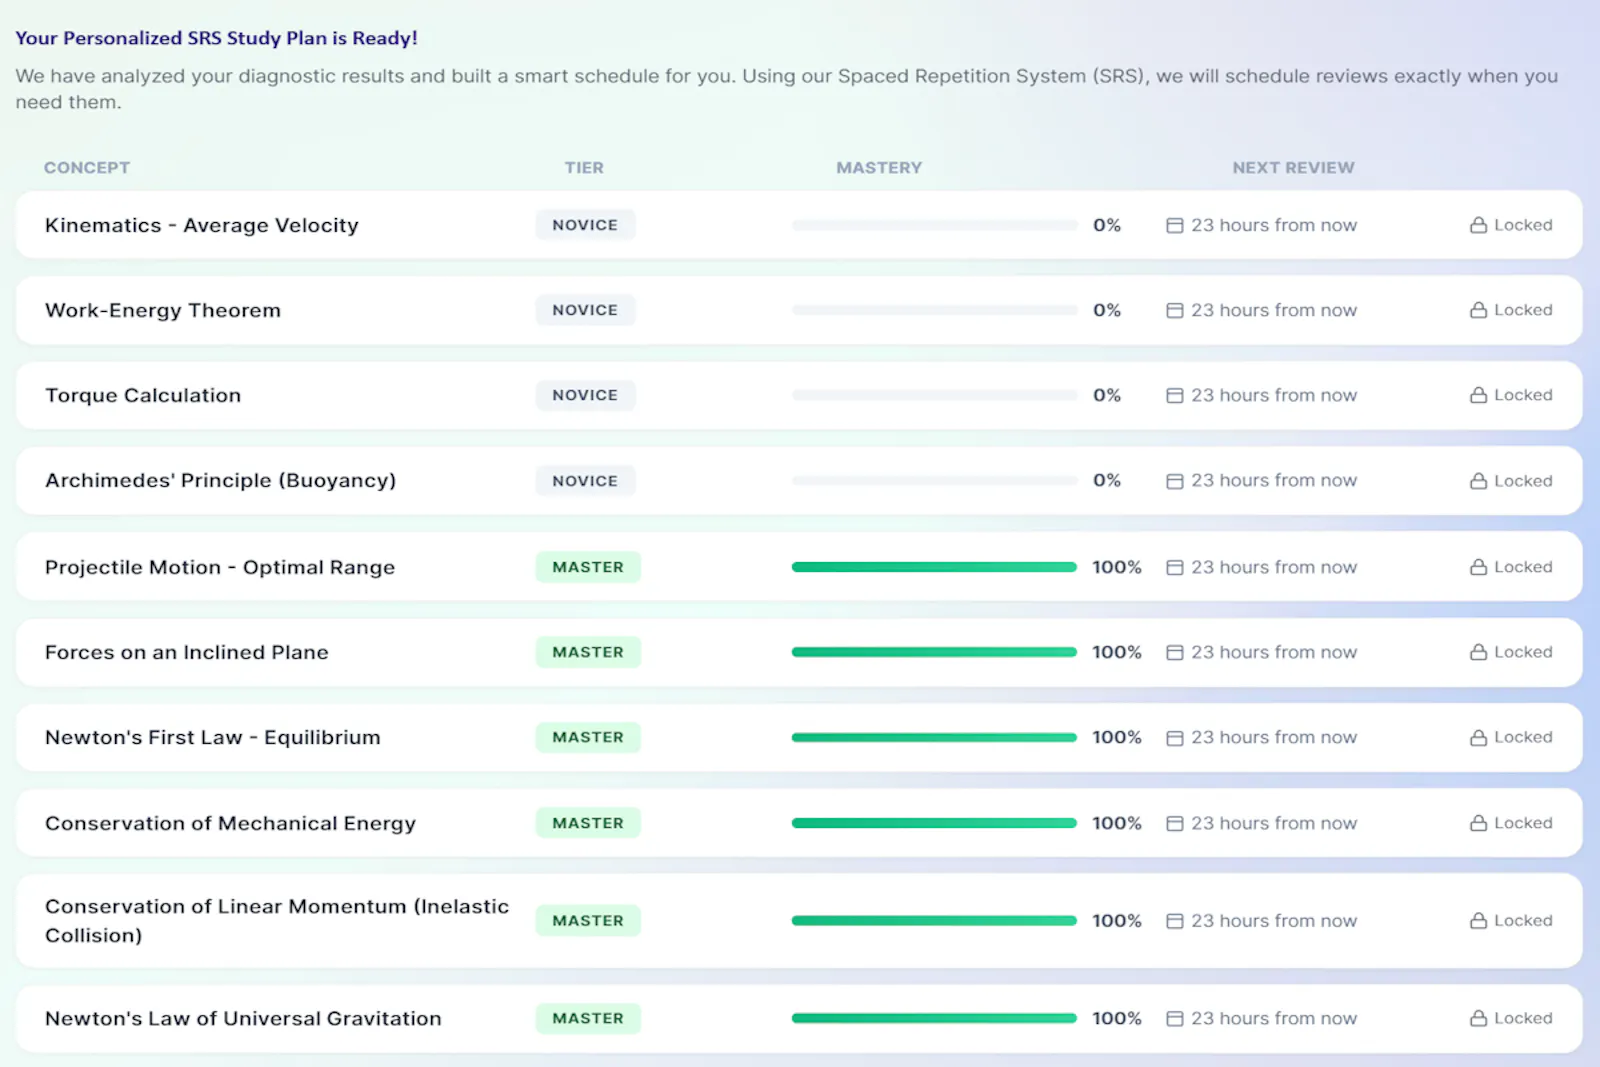Viewport: 1600px width, 1067px height.
Task: Click the Locked label in Universal Gravitation row
Action: [1523, 1018]
